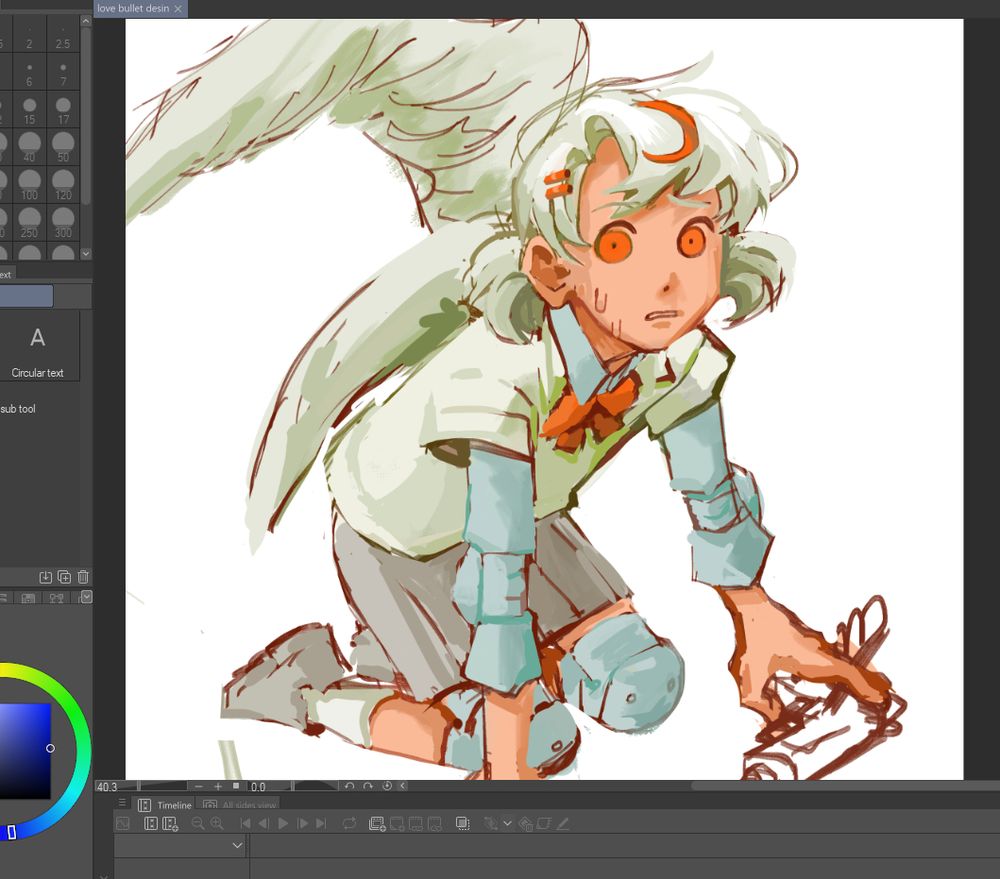
Task: Choose brush size 50
Action: pos(62,147)
